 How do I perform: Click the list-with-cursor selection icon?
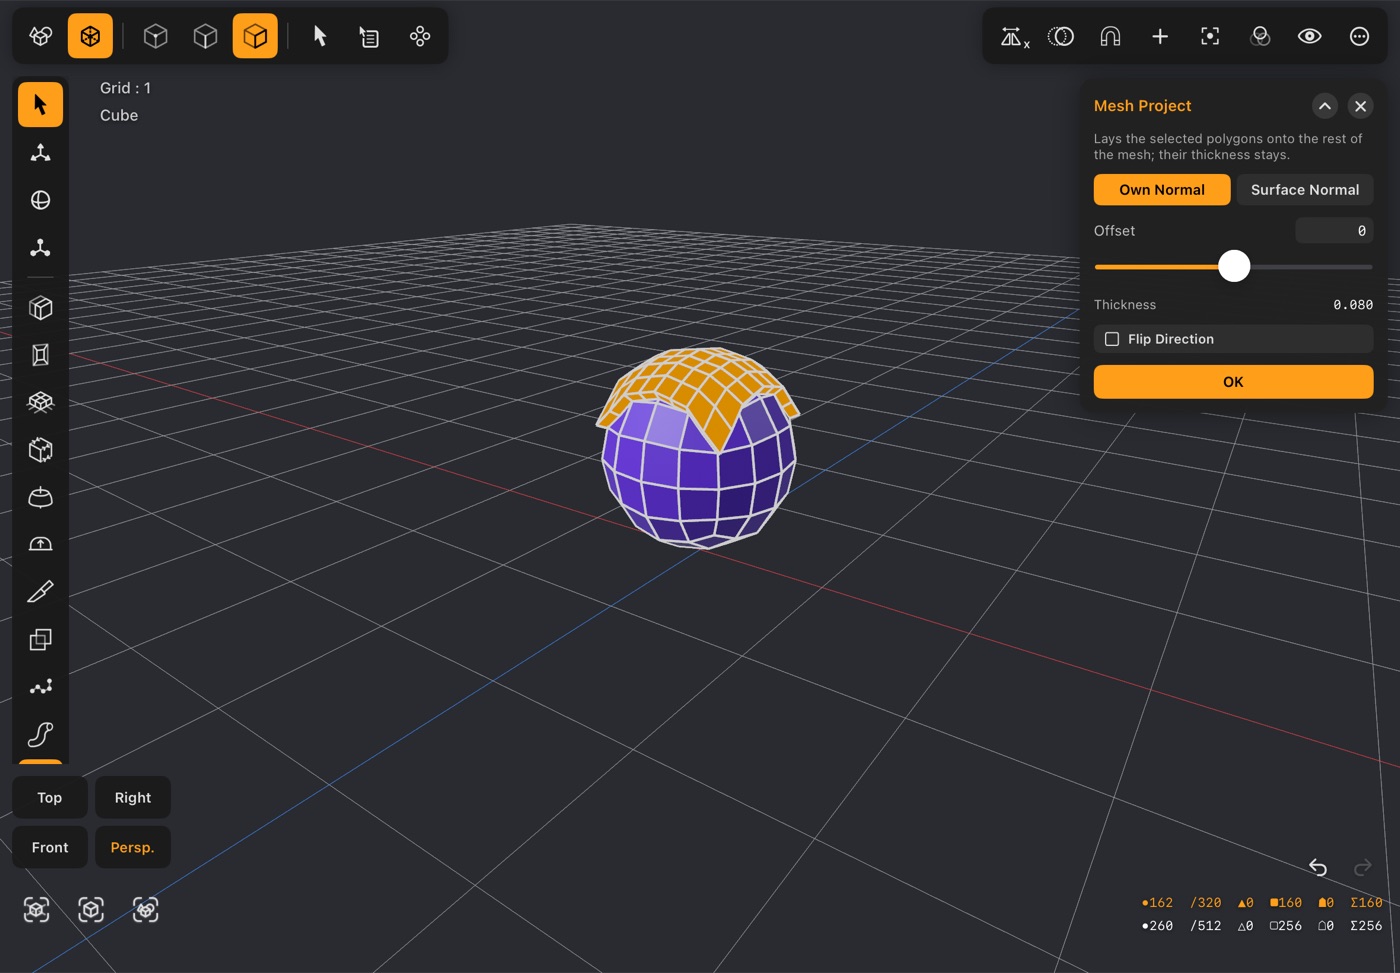369,37
